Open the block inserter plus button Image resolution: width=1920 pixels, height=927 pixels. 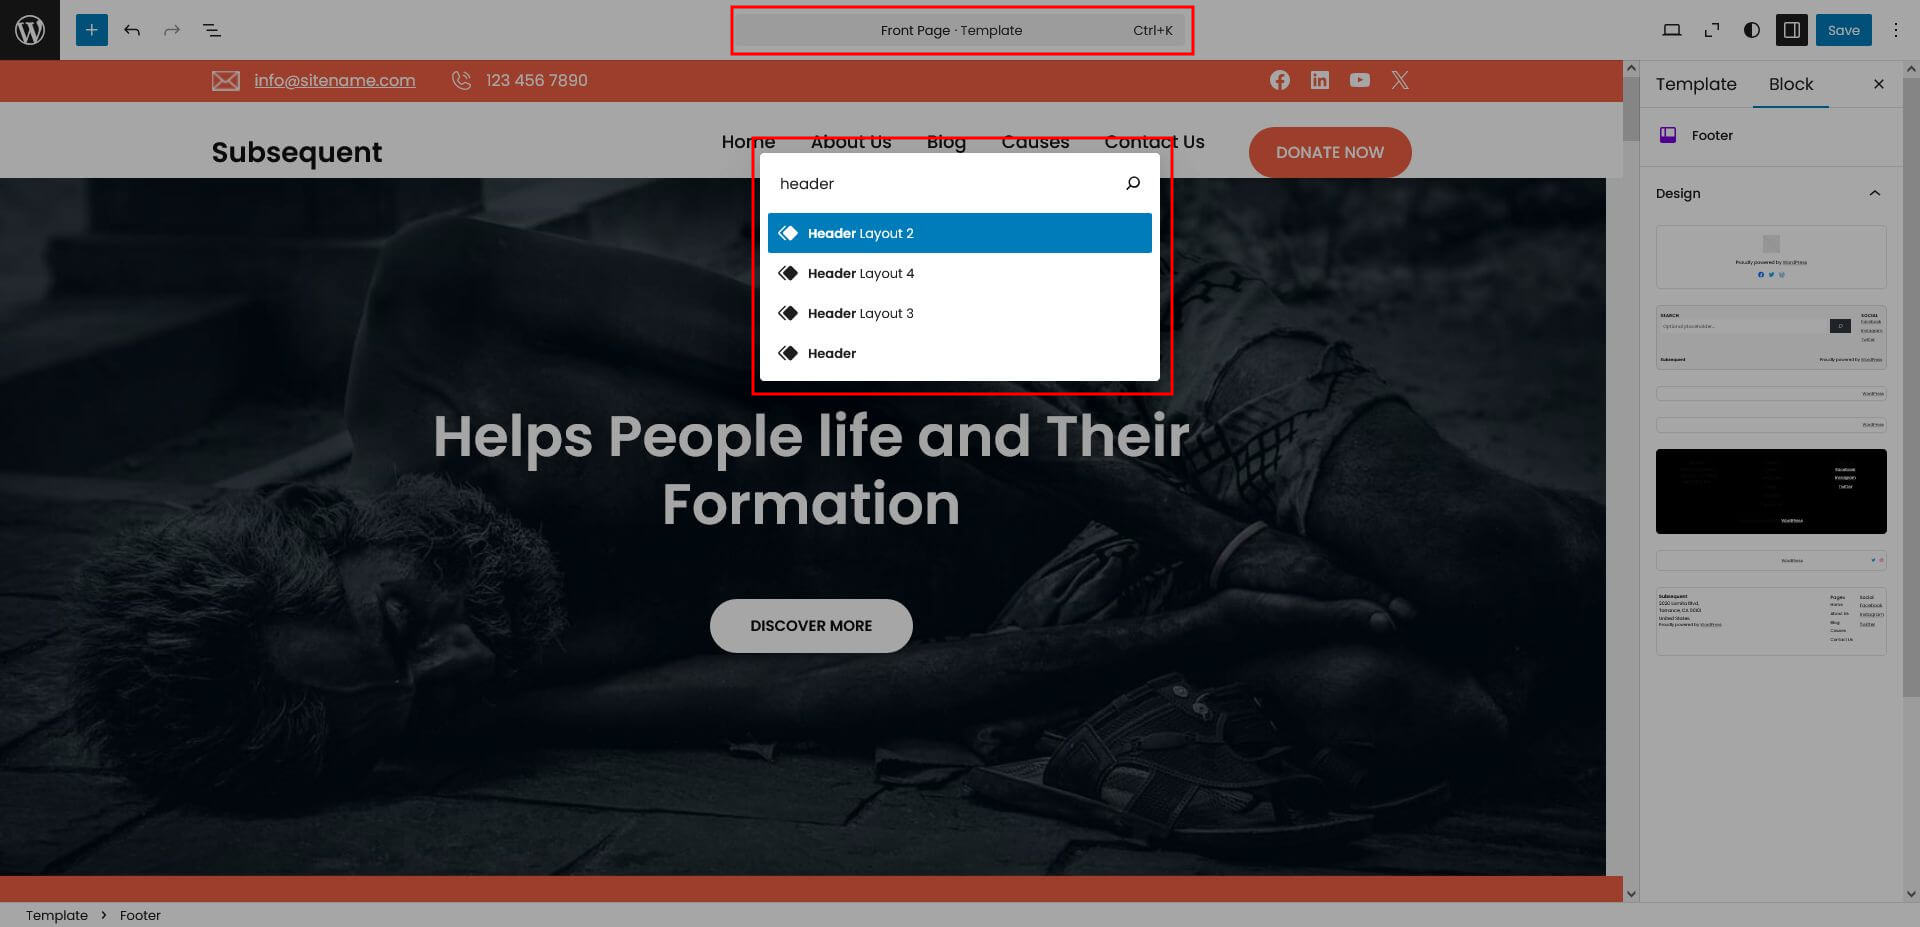pyautogui.click(x=91, y=30)
